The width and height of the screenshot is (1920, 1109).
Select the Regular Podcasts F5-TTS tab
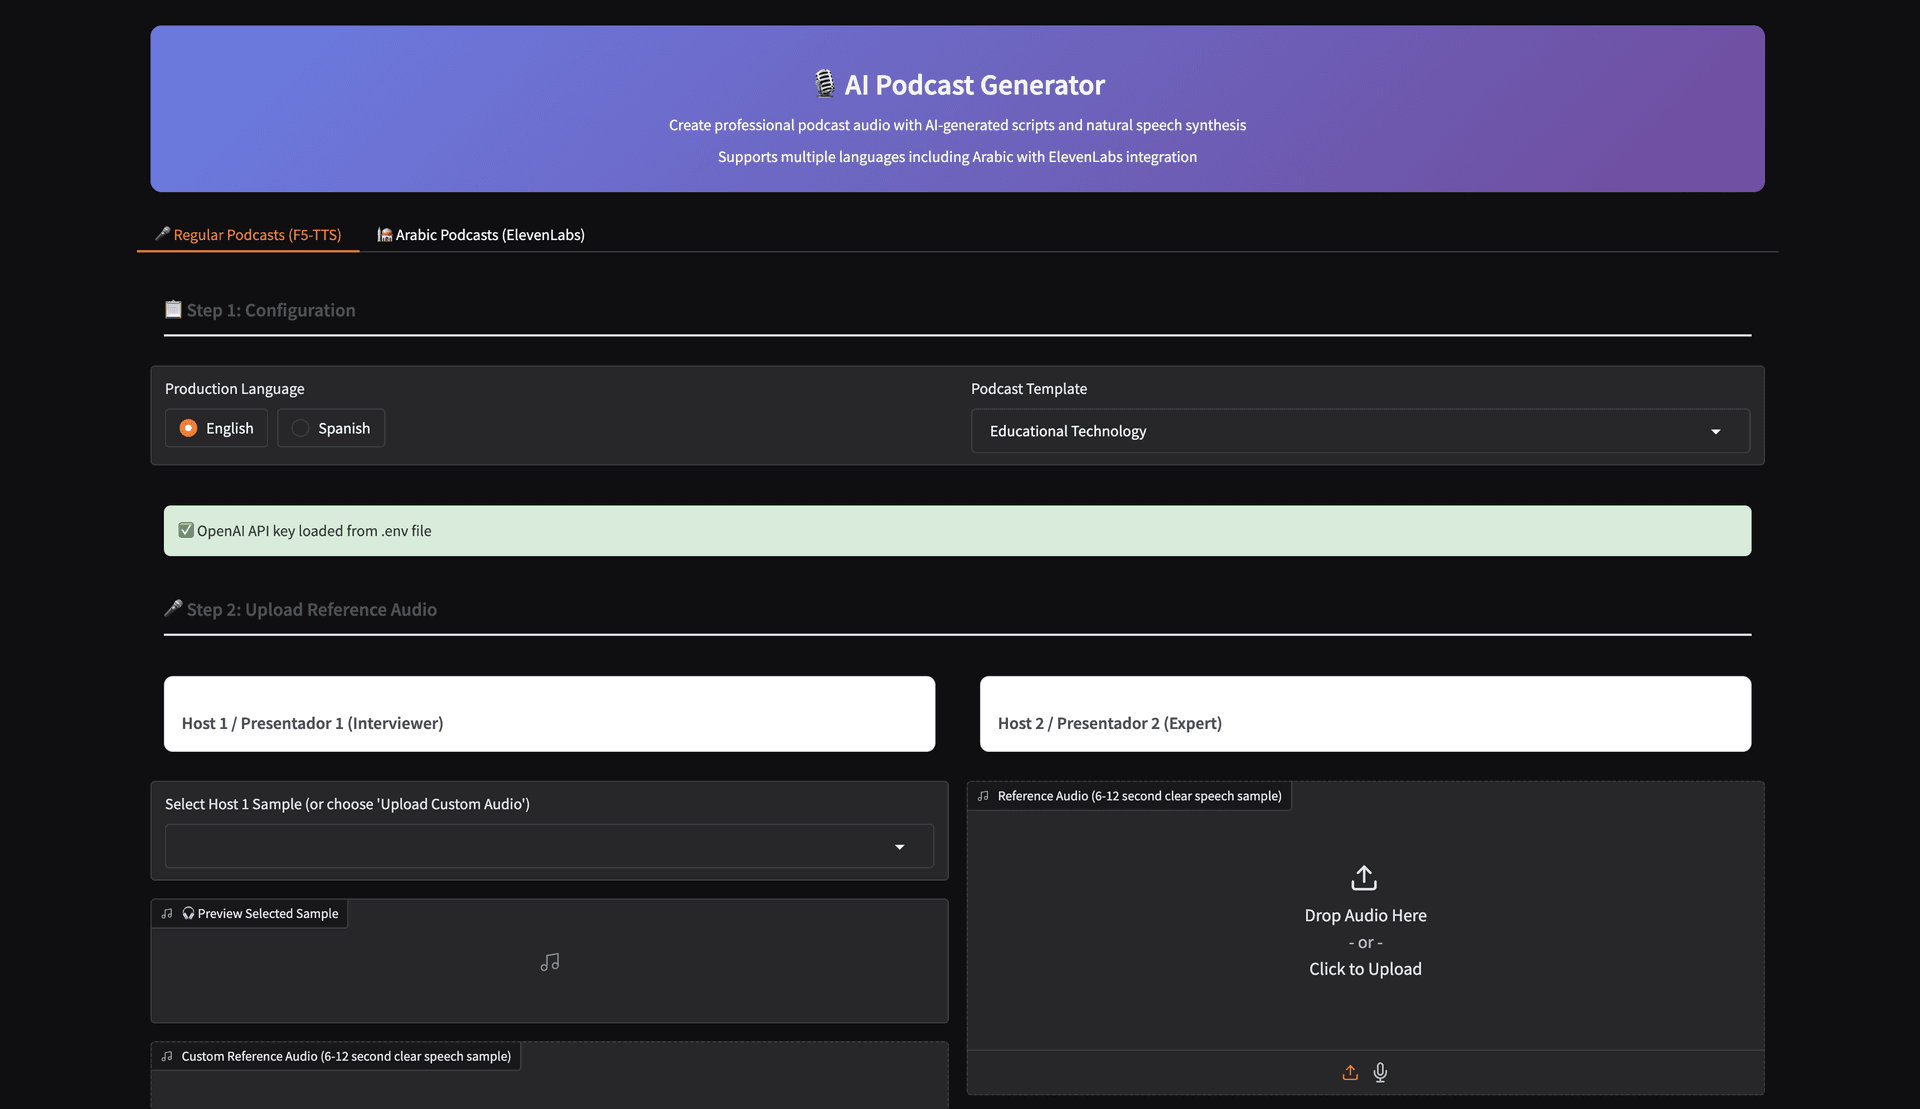tap(247, 234)
